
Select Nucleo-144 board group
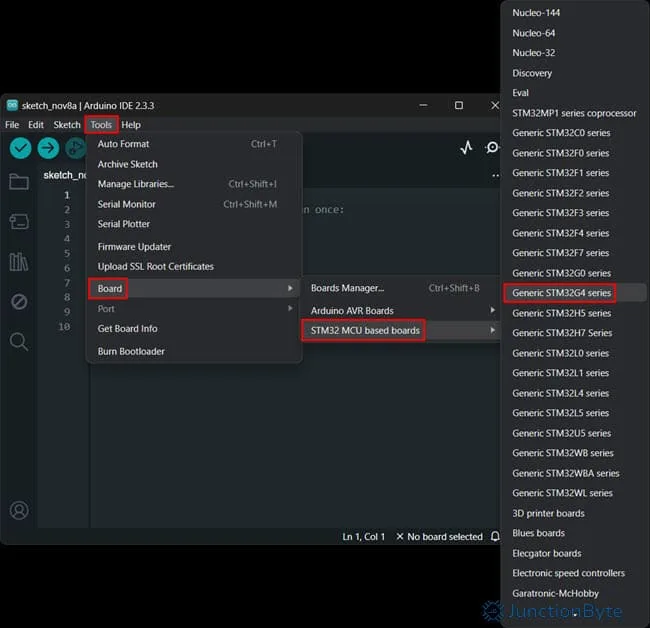tap(575, 13)
